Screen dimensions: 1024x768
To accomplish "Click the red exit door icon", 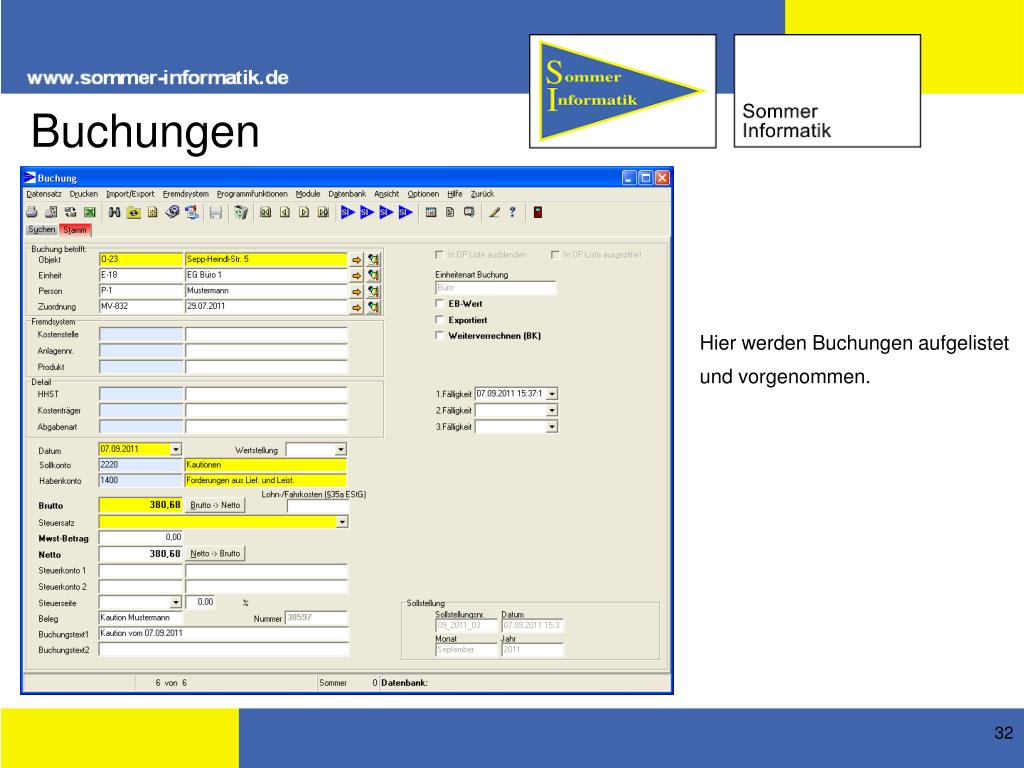I will [x=537, y=212].
